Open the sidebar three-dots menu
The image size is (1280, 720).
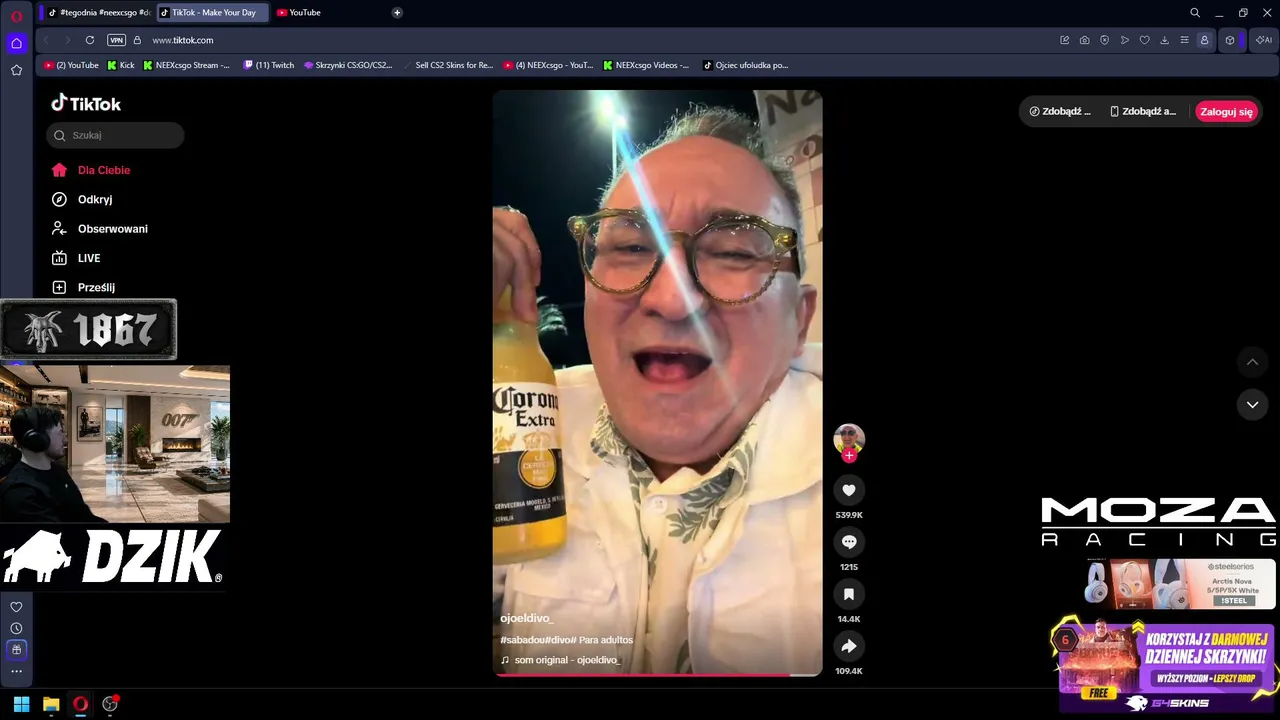pyautogui.click(x=16, y=671)
